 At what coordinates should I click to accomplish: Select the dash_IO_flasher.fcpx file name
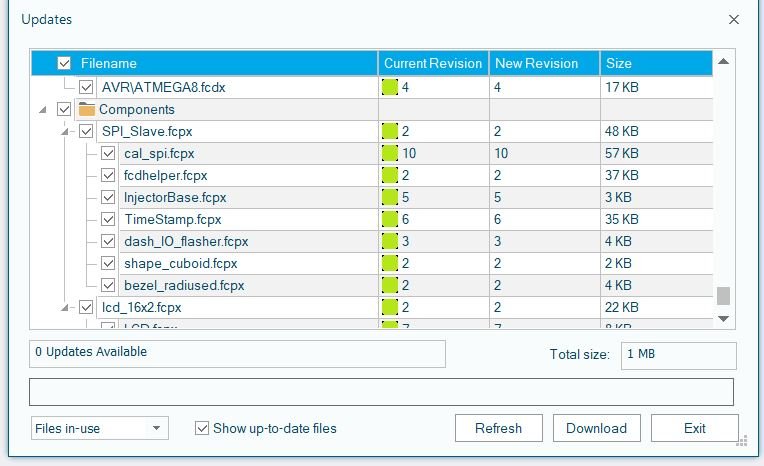coord(186,241)
